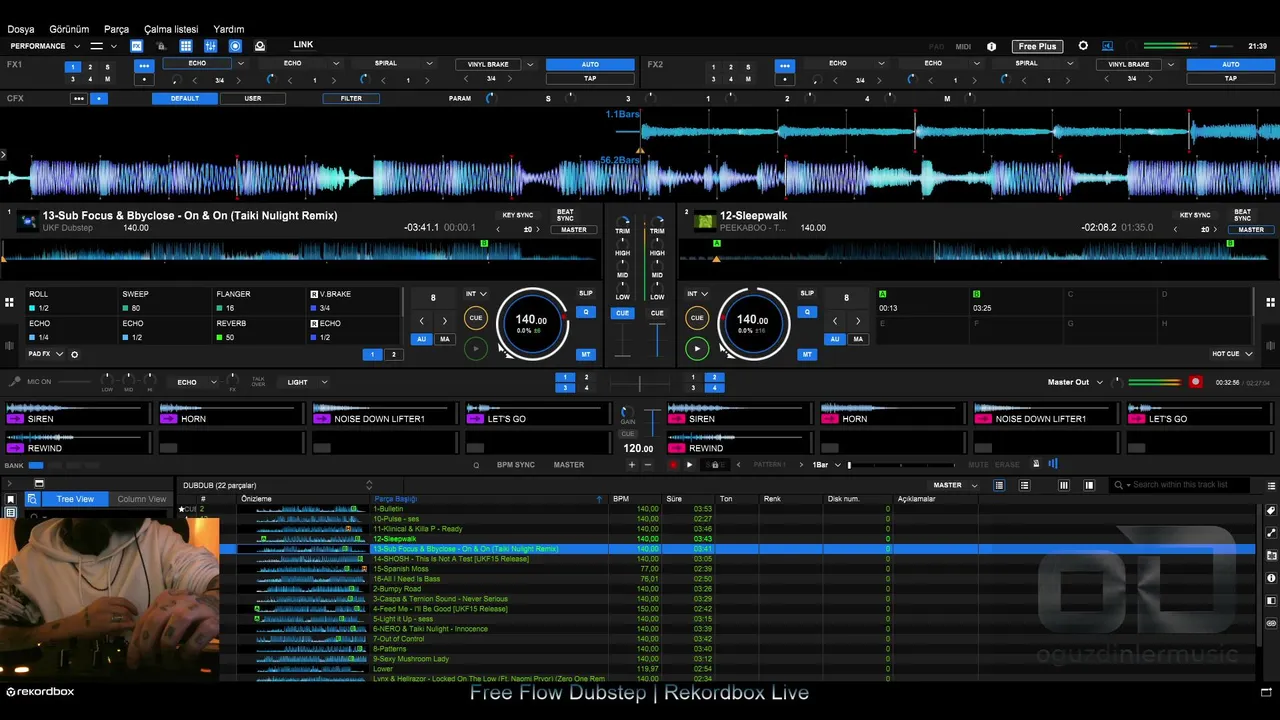Open HOT CUE pad mode dropdown
Screen dimensions: 1280x720
pyautogui.click(x=1232, y=354)
